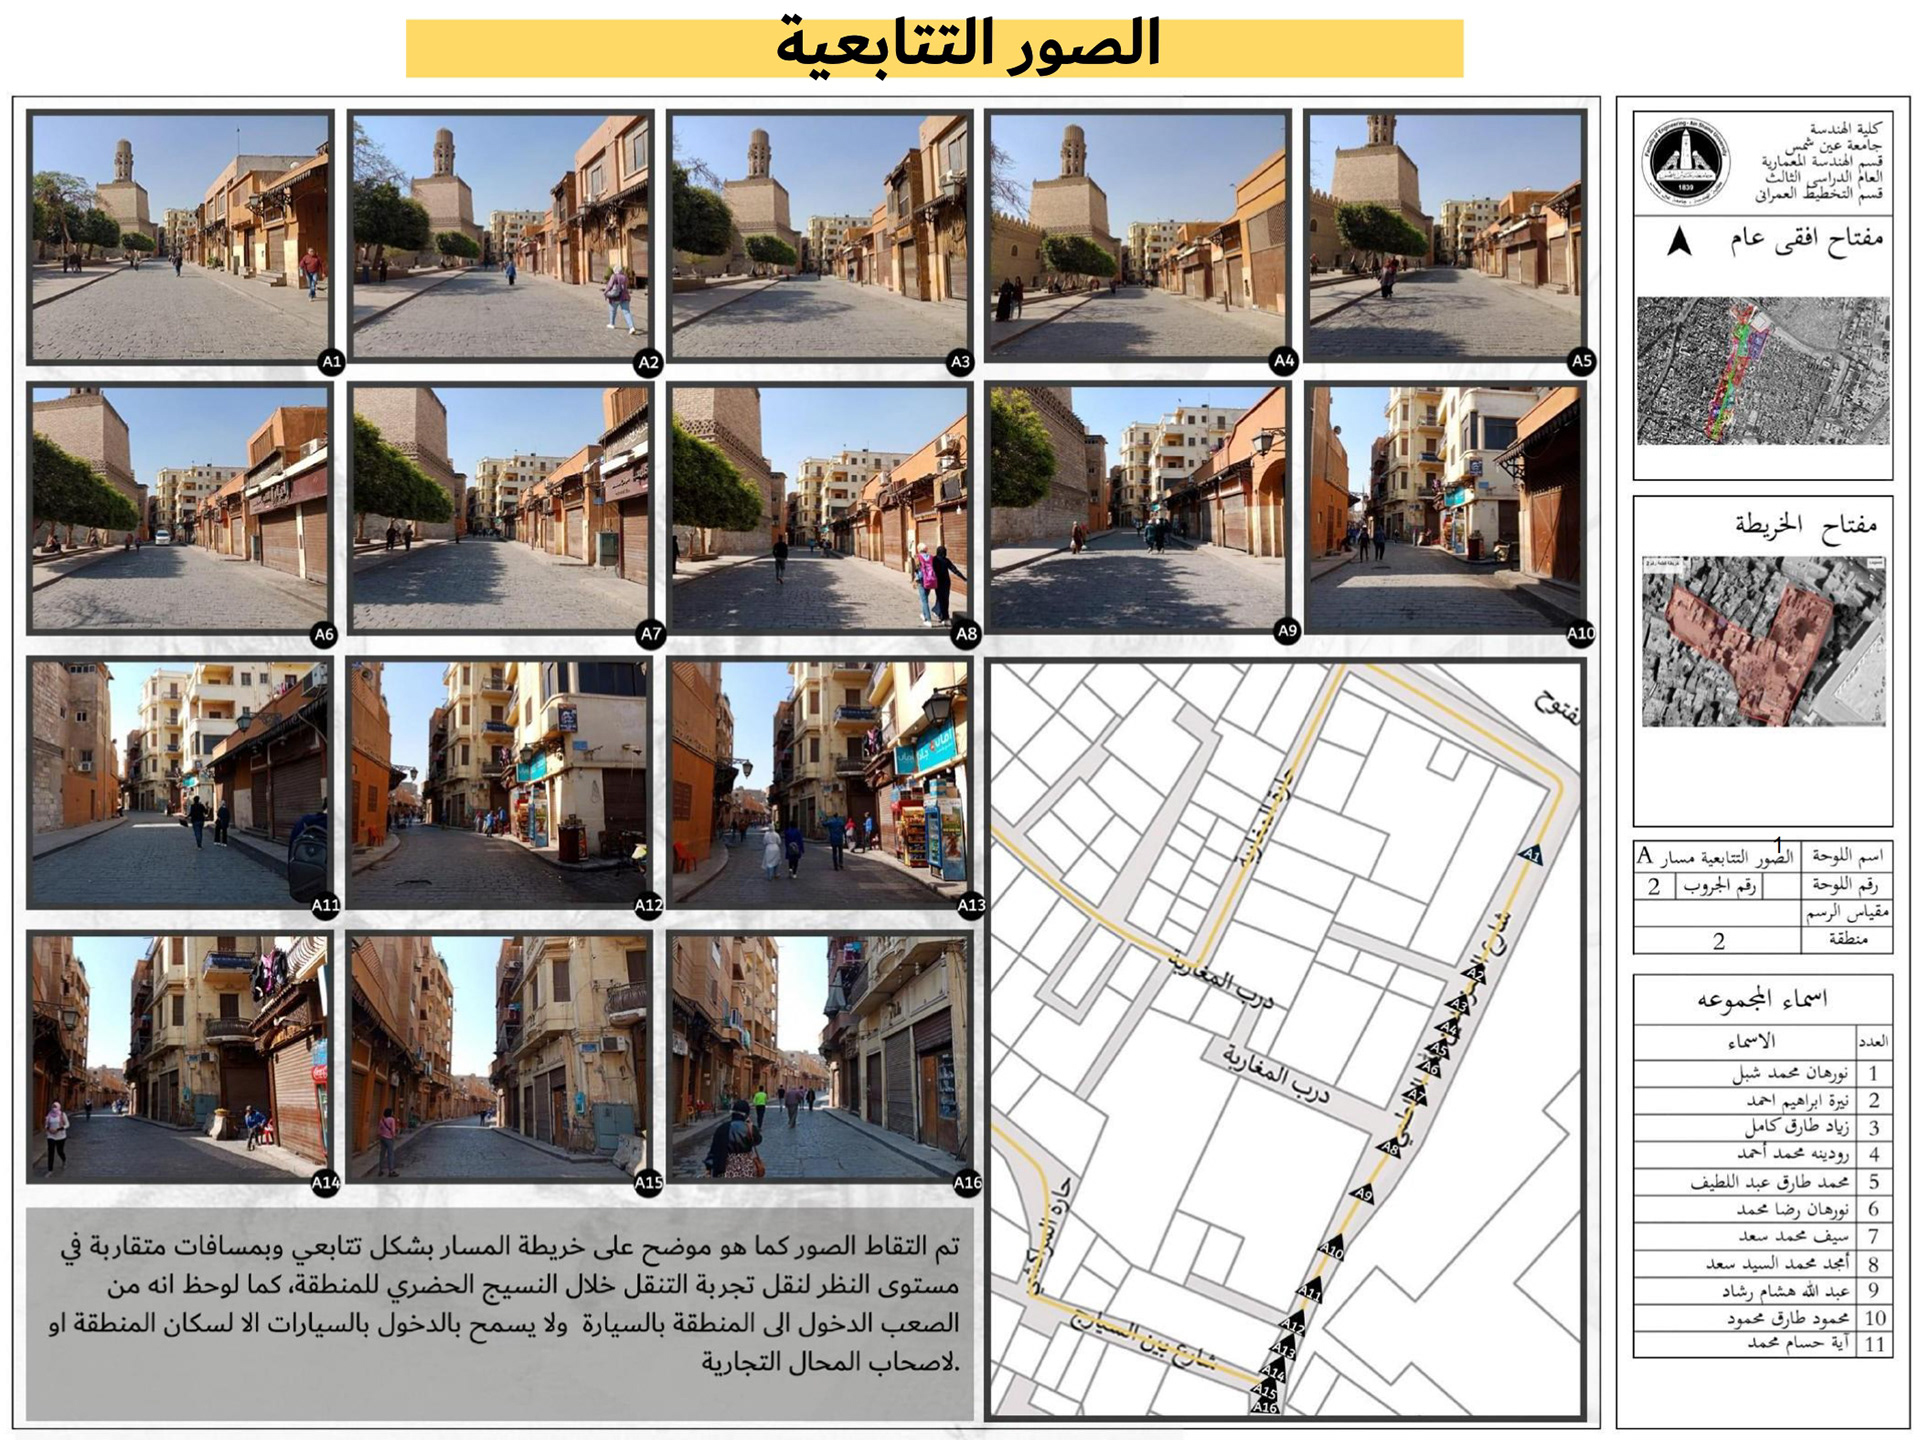Select photo thumbnail labeled A8

tap(820, 508)
